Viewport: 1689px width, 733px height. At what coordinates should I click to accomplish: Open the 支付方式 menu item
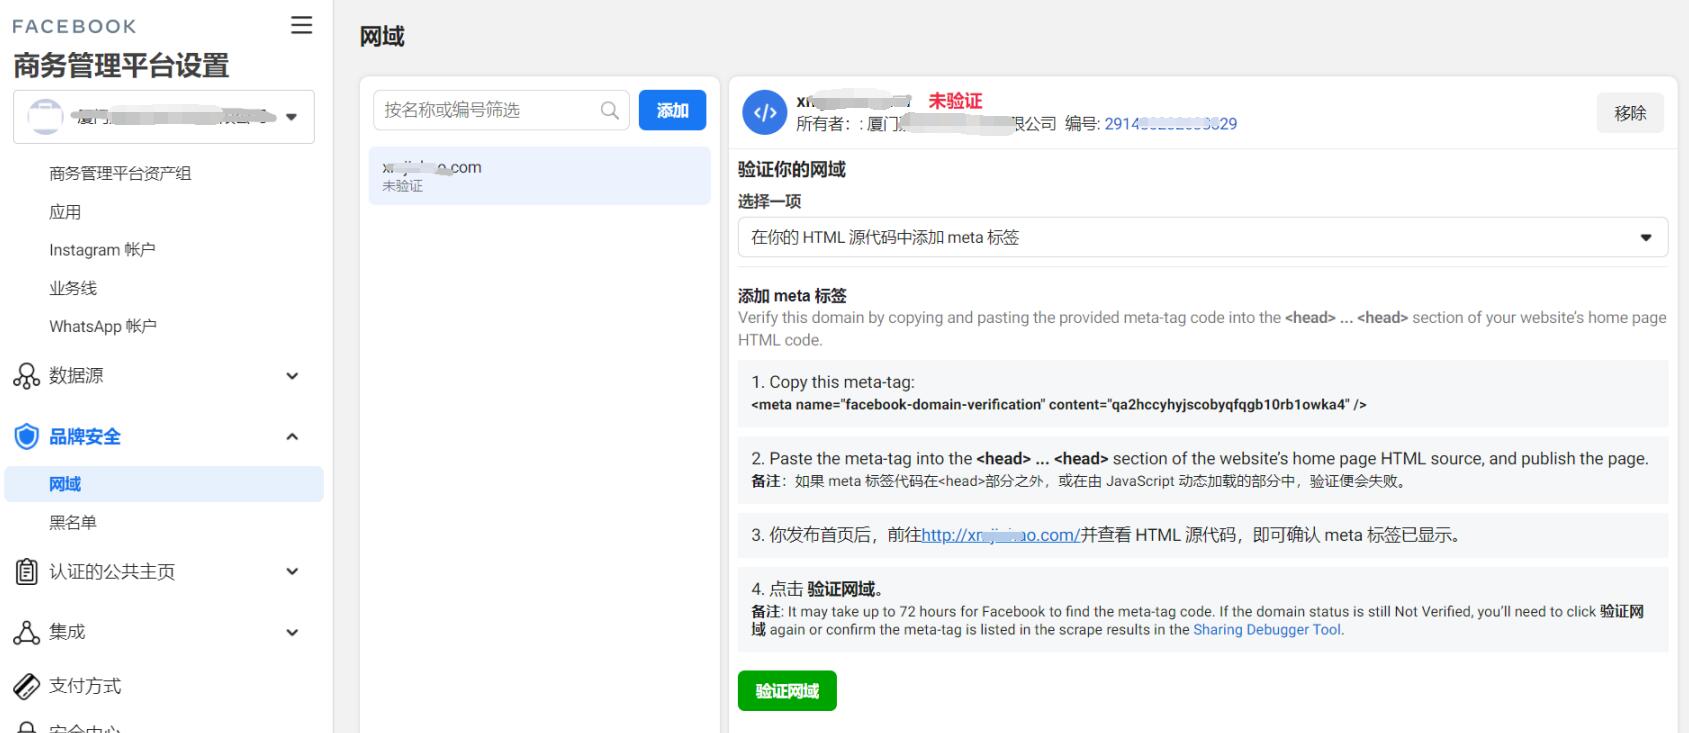point(85,686)
